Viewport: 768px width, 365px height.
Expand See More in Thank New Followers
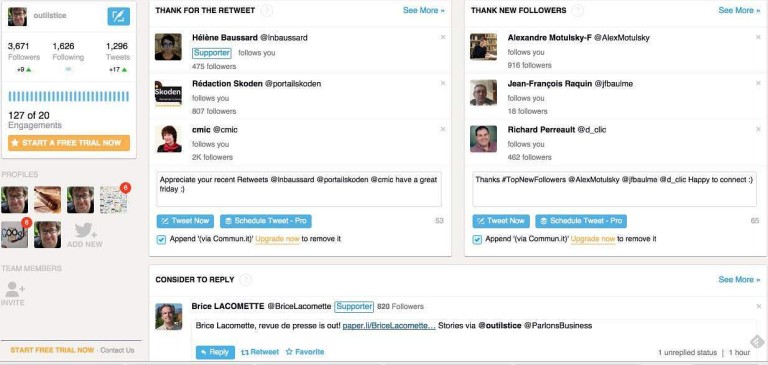(x=739, y=10)
